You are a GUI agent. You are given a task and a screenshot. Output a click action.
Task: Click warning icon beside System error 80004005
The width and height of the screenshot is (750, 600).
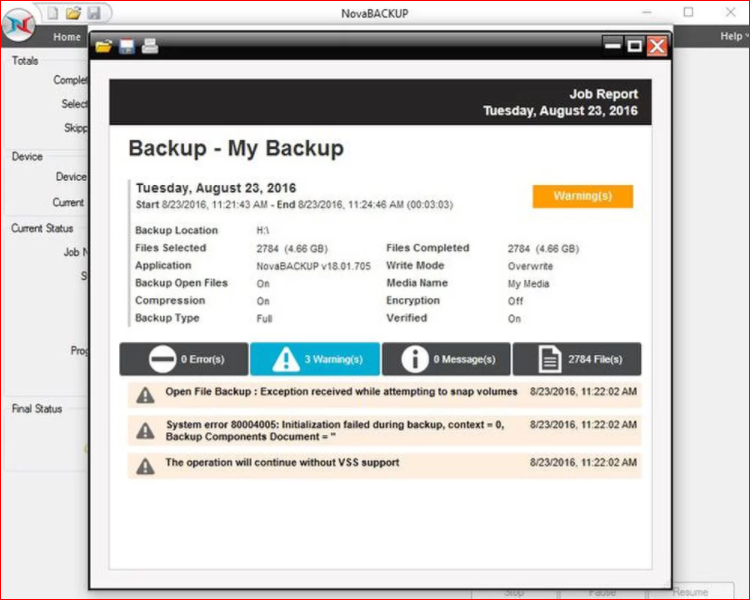145,431
